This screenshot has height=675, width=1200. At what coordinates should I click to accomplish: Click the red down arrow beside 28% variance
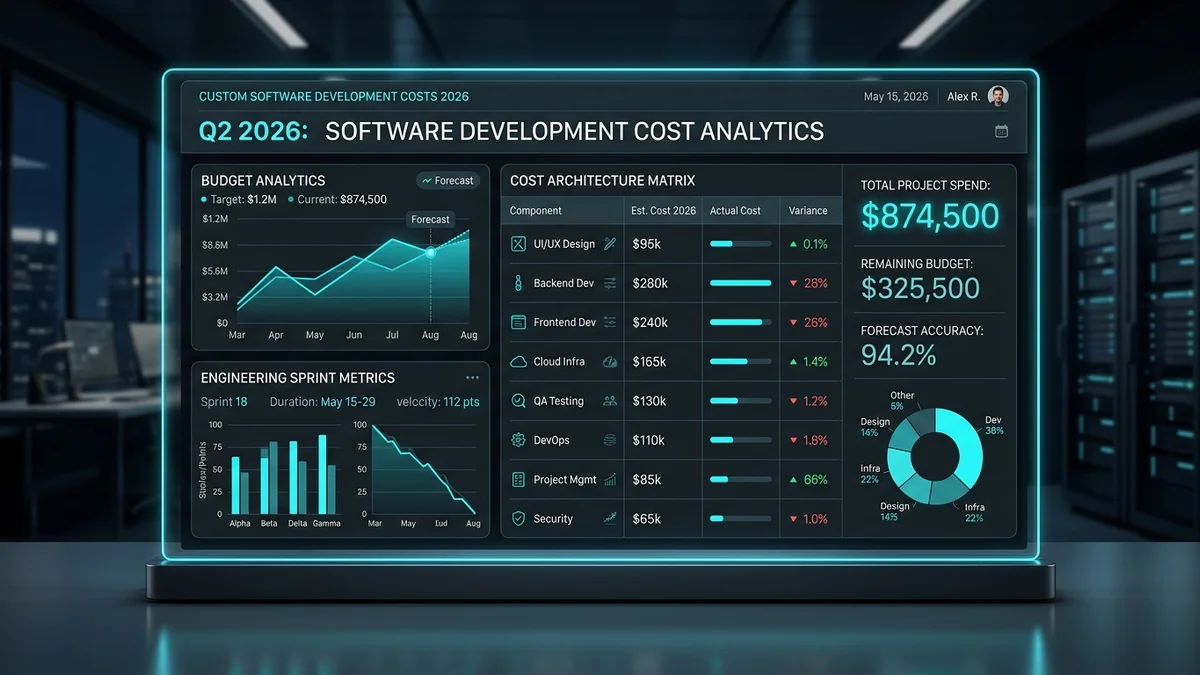tap(793, 283)
